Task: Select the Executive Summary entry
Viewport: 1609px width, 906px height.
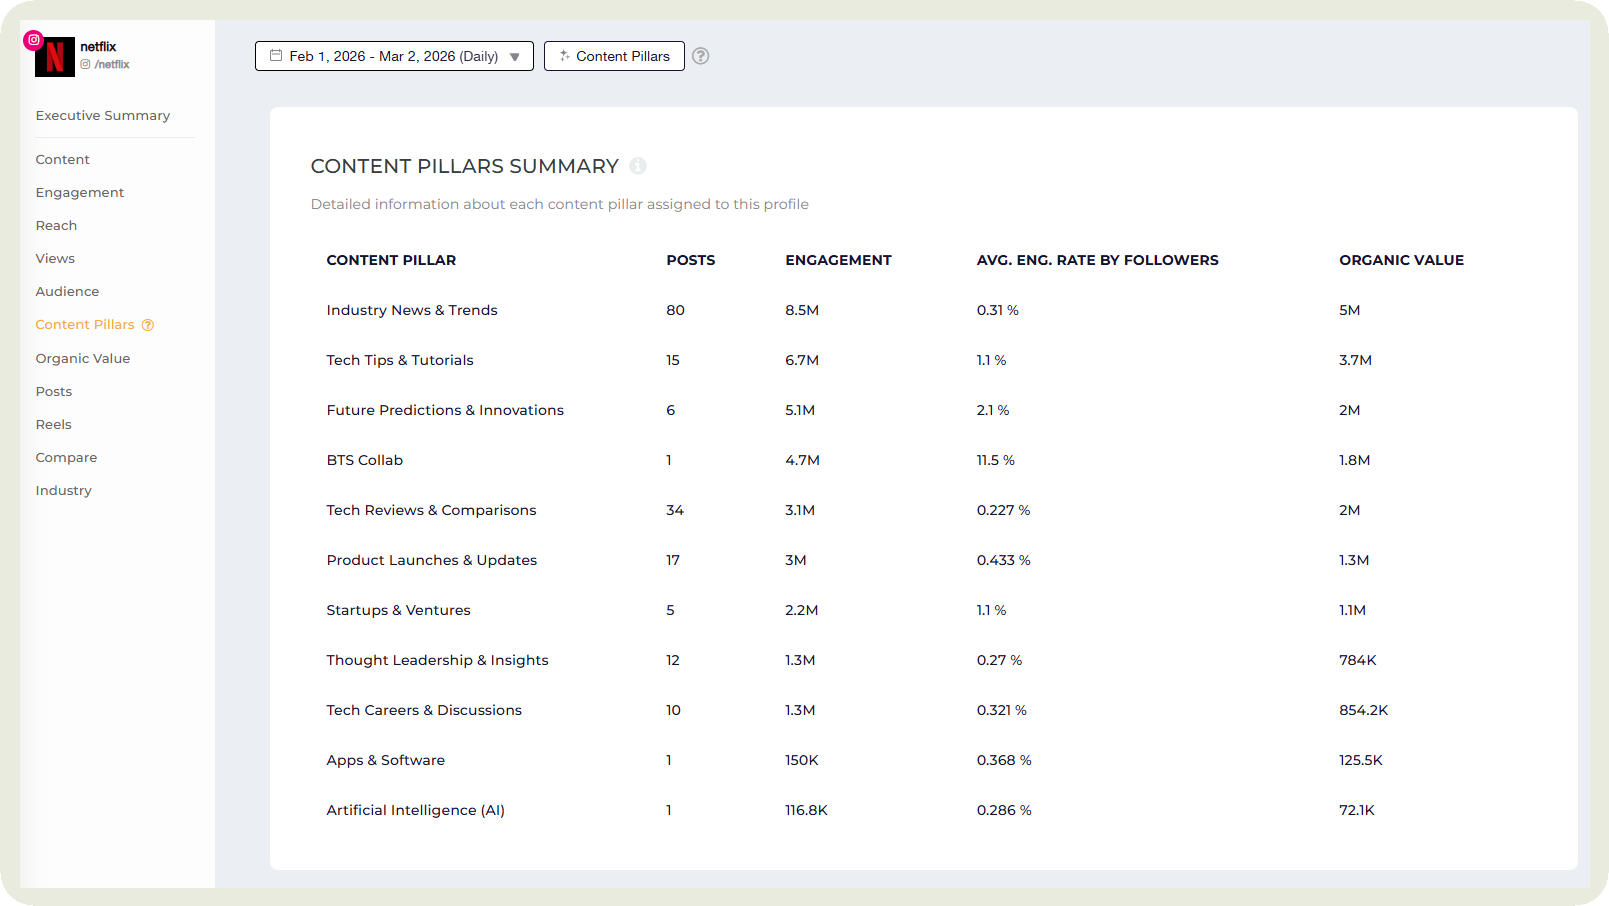Action: pyautogui.click(x=102, y=115)
